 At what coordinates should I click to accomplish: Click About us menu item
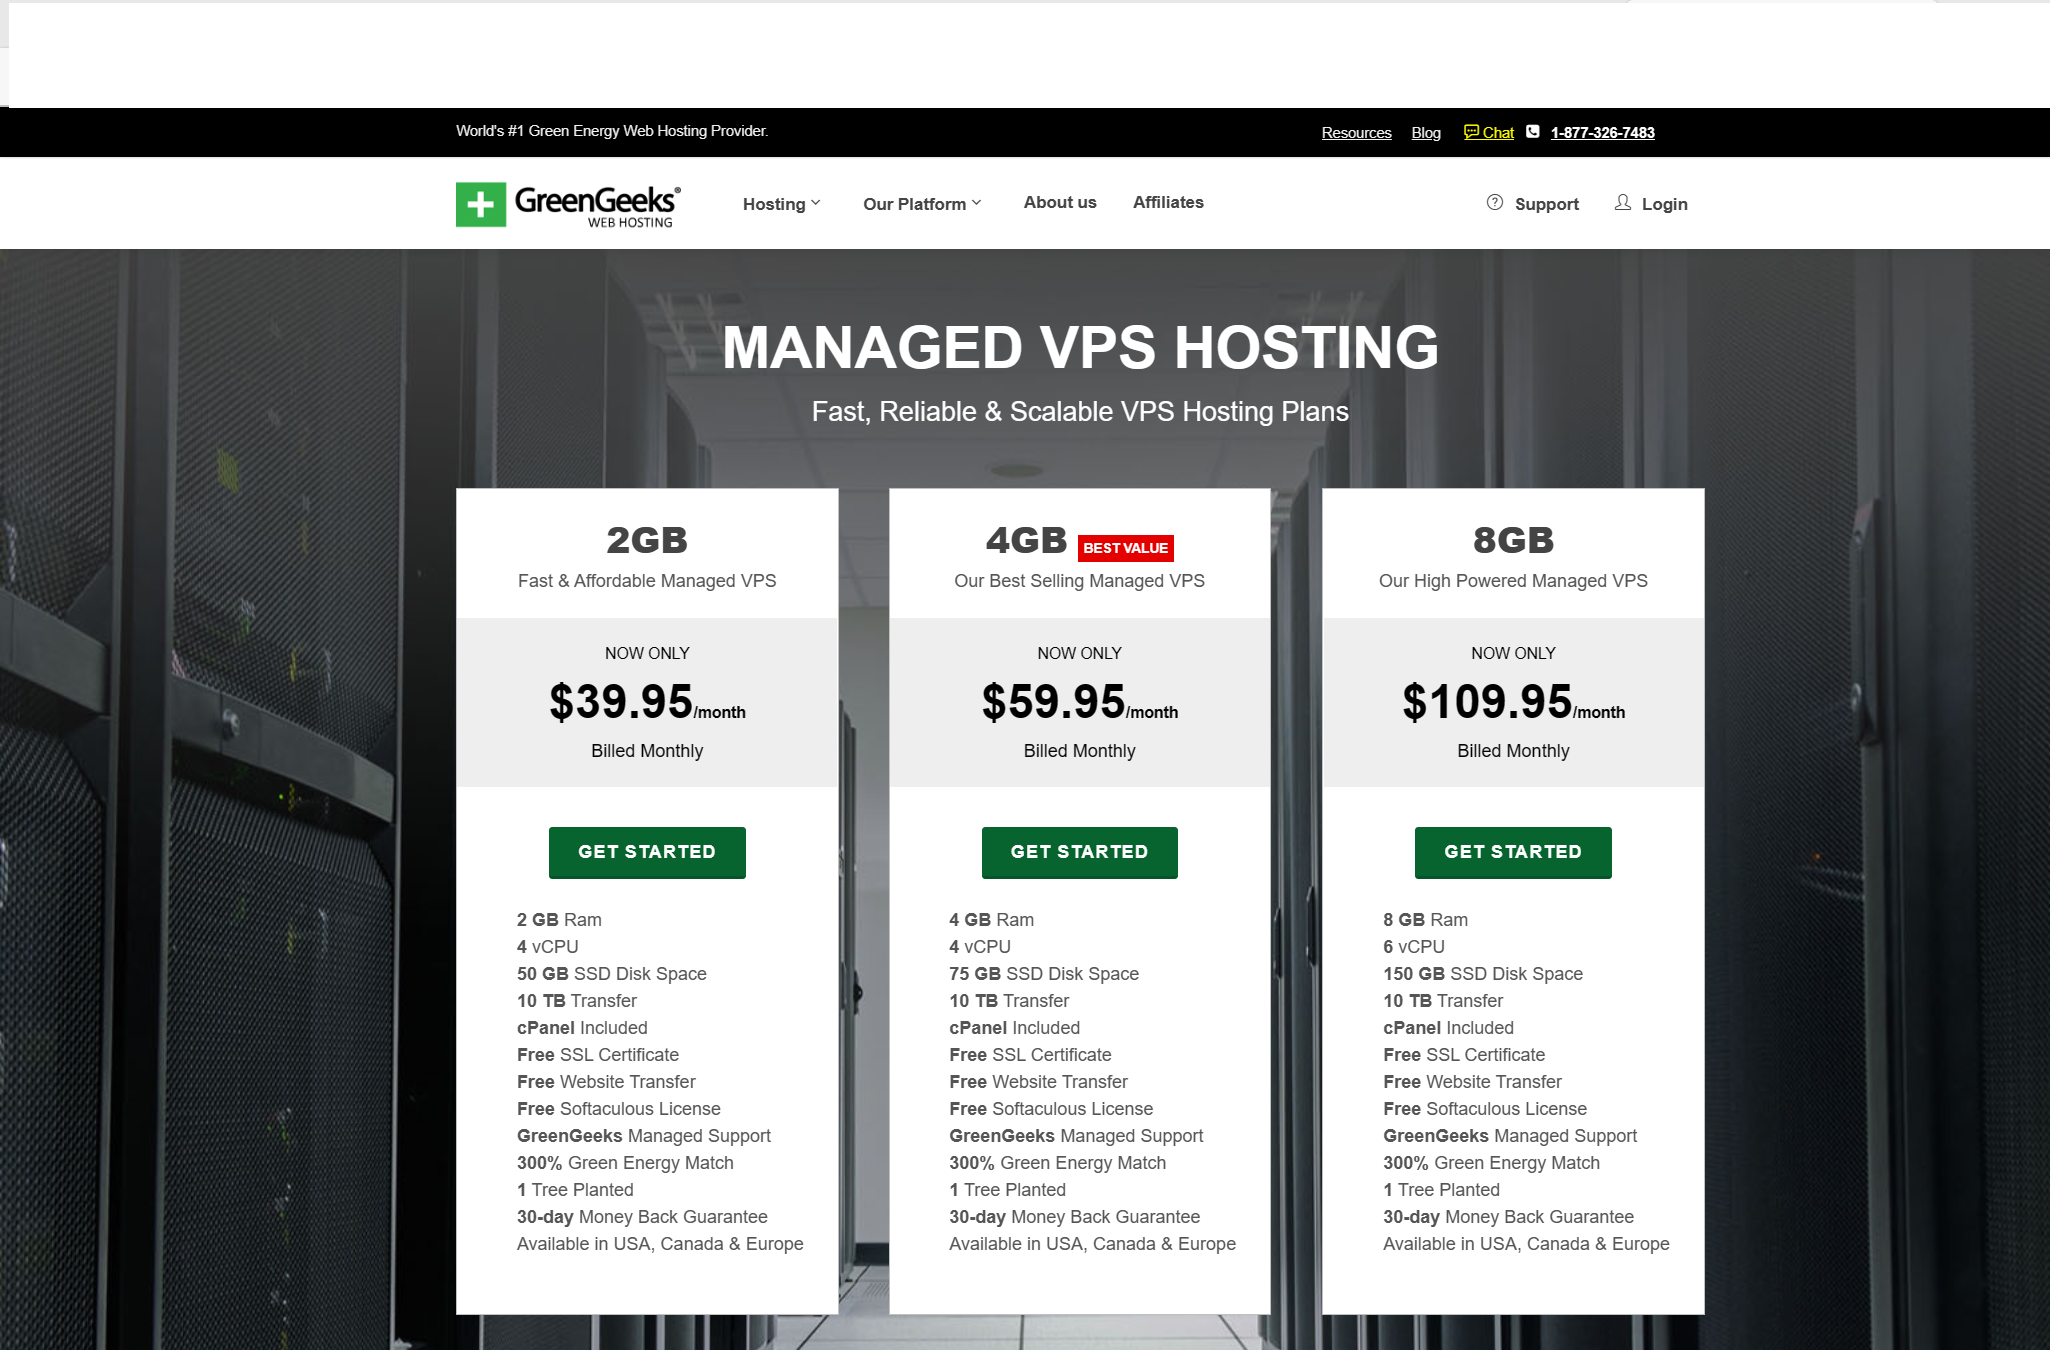click(1060, 203)
